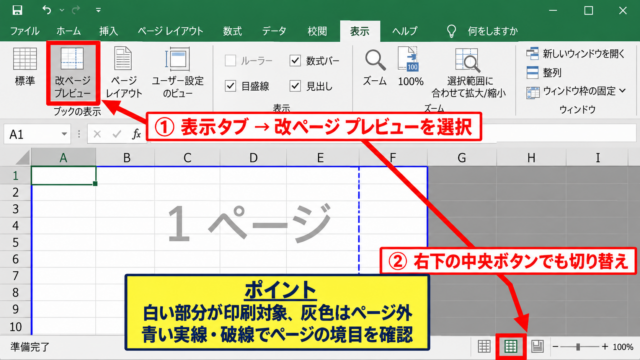Select row 9 header
The height and width of the screenshot is (360, 640).
16,309
